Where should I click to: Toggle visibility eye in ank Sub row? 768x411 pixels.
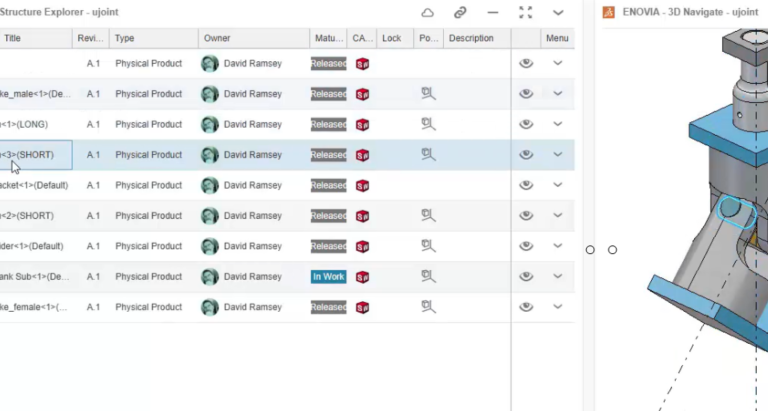pos(526,276)
